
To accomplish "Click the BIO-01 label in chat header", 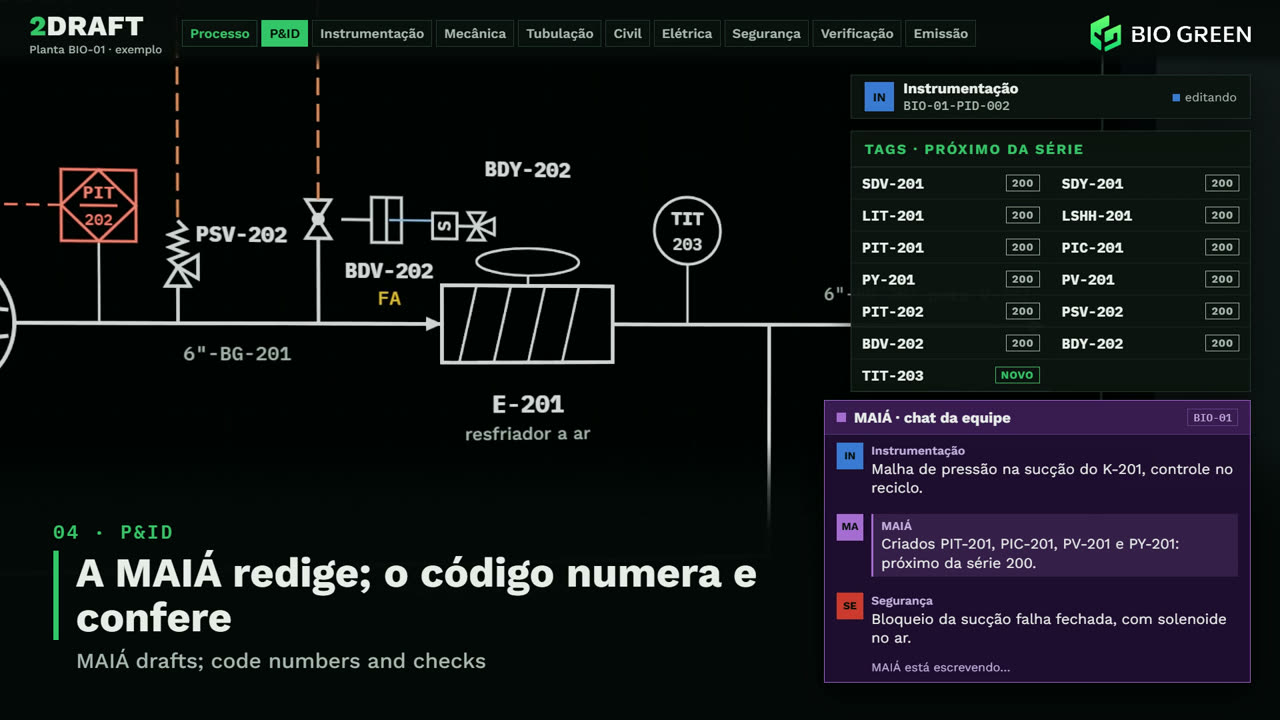I will point(1212,418).
